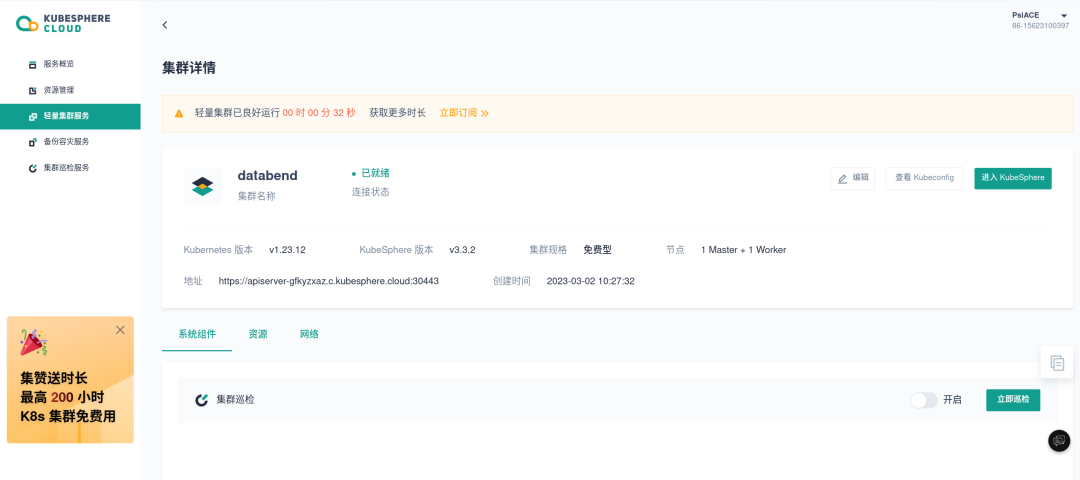
Task: Click the floating document copy icon
Action: pyautogui.click(x=1057, y=362)
